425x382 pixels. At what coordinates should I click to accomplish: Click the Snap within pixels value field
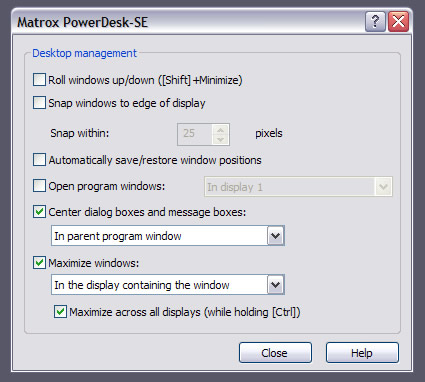(195, 133)
